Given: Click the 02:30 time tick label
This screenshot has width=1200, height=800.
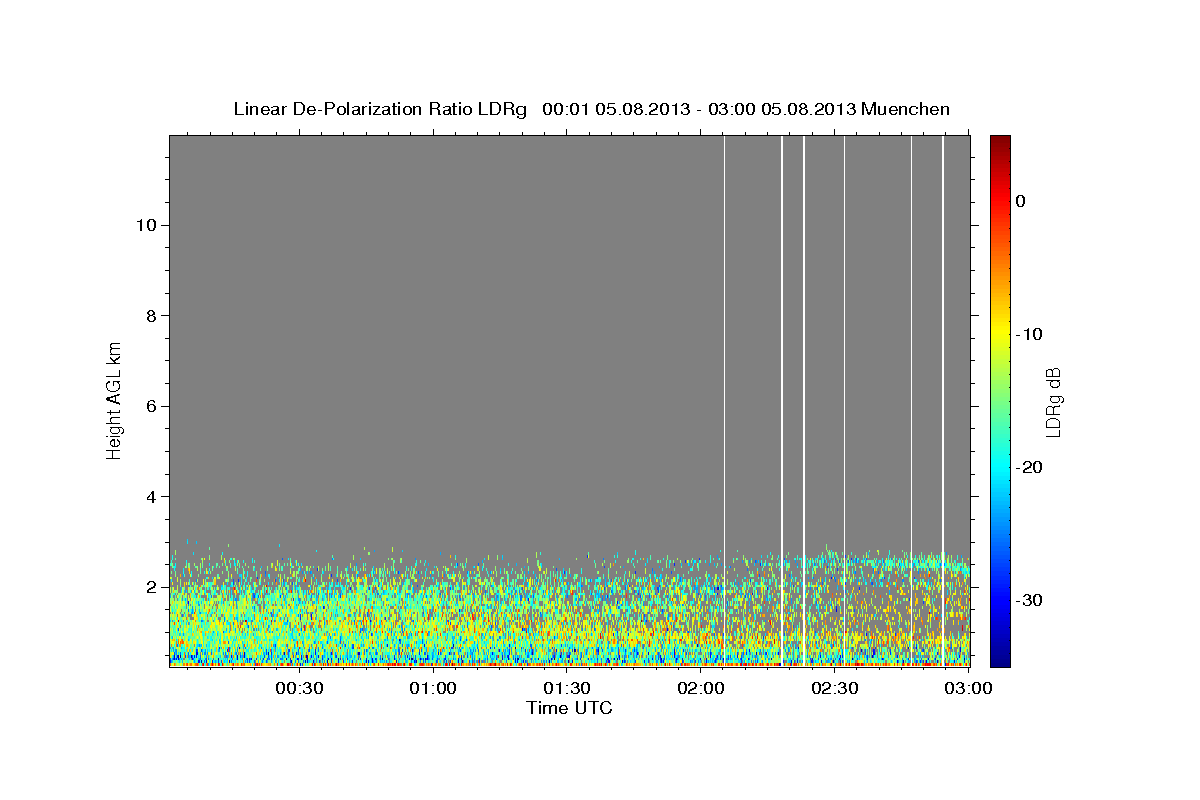Looking at the screenshot, I should click(x=835, y=689).
